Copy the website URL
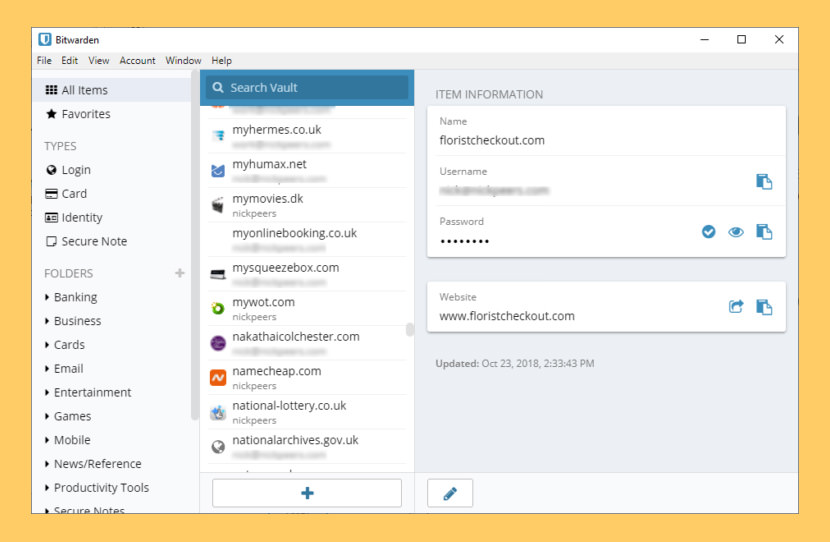Image resolution: width=830 pixels, height=542 pixels. click(764, 306)
